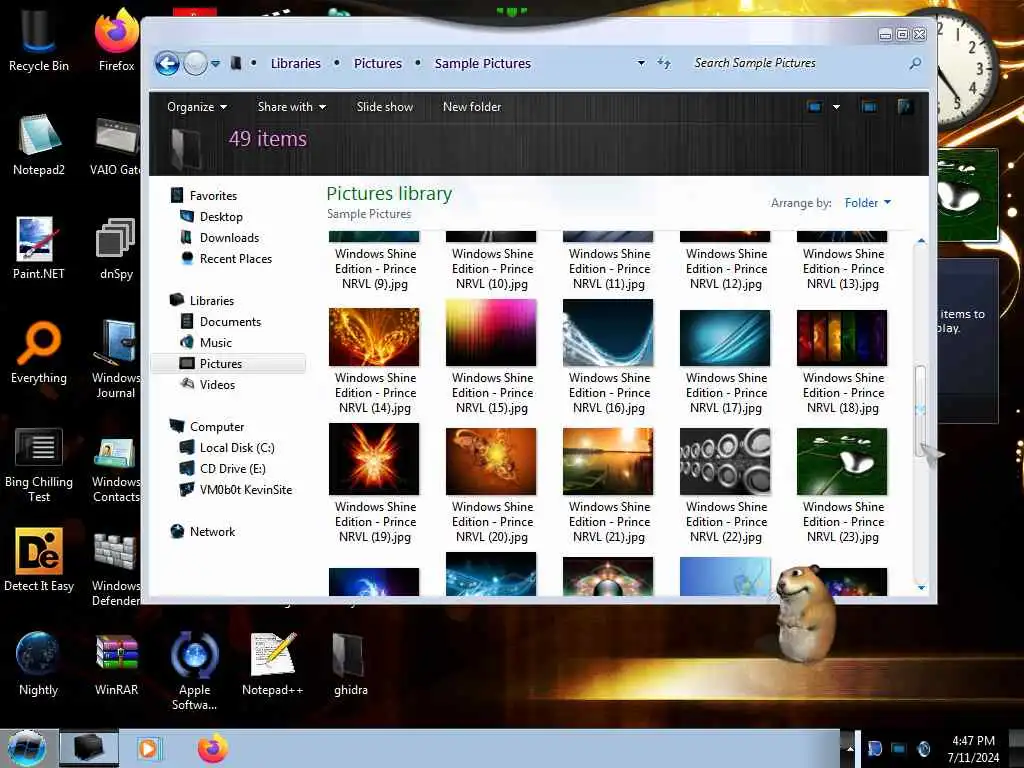Open the recent pages dropdown arrow
Image resolution: width=1024 pixels, height=768 pixels.
(x=216, y=64)
